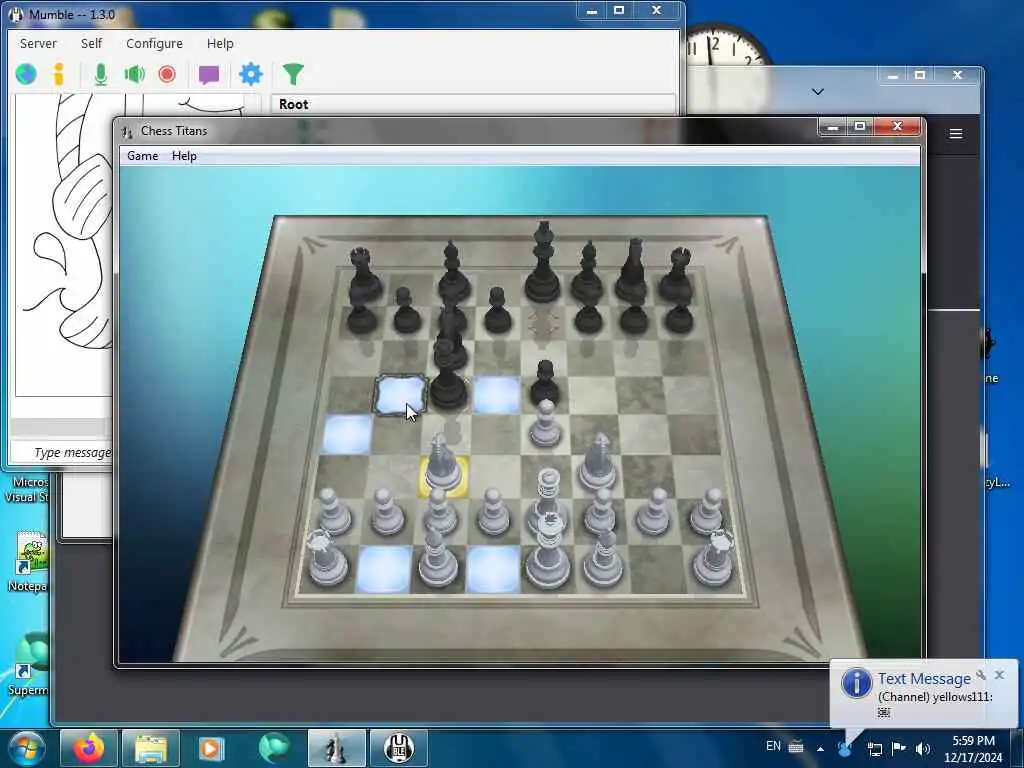Mute microphone in Mumble toolbar
1024x768 pixels.
[101, 74]
